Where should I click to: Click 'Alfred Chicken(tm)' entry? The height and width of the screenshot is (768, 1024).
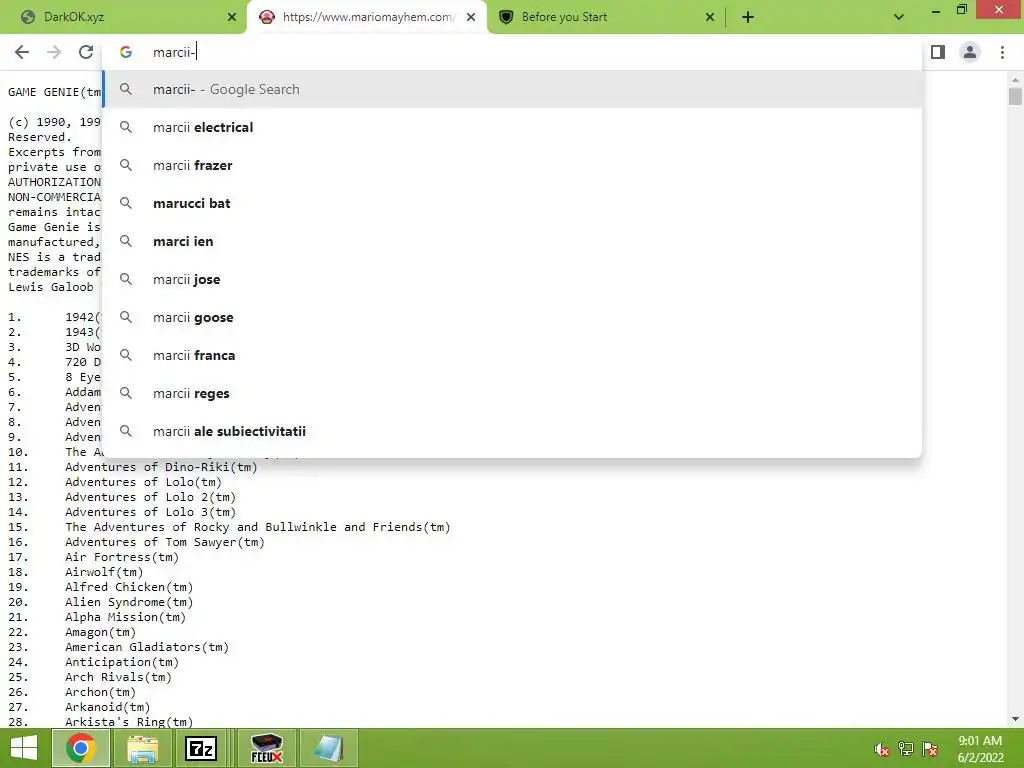[x=129, y=587]
